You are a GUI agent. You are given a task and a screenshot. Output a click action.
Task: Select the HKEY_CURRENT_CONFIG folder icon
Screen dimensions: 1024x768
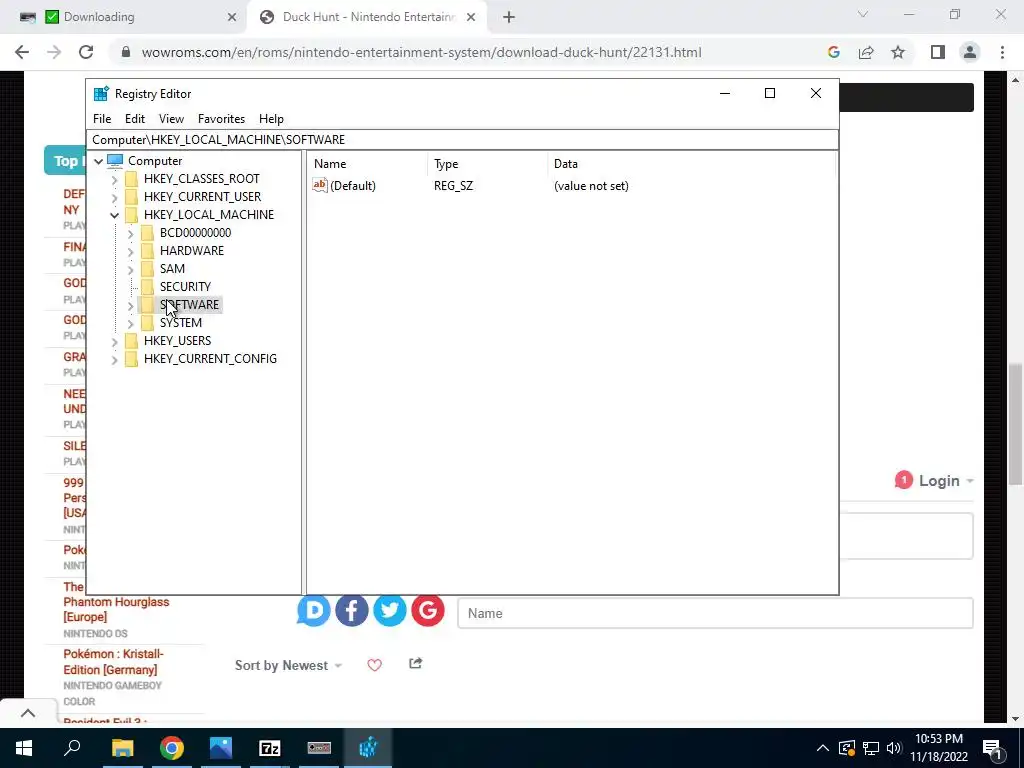131,359
